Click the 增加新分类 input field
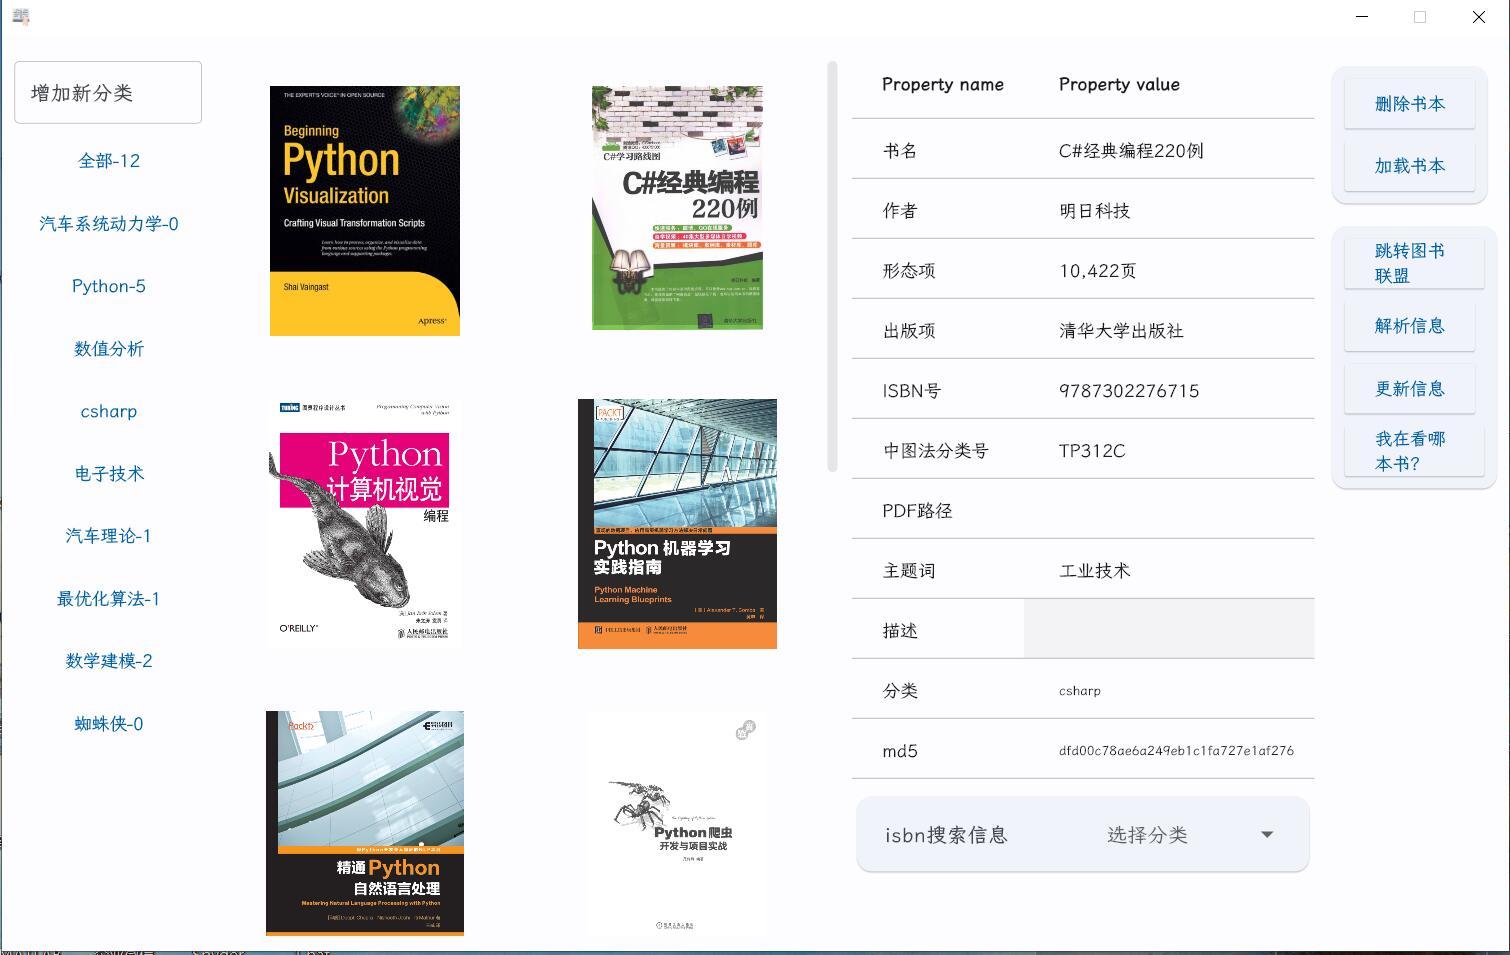The image size is (1510, 955). pyautogui.click(x=108, y=93)
